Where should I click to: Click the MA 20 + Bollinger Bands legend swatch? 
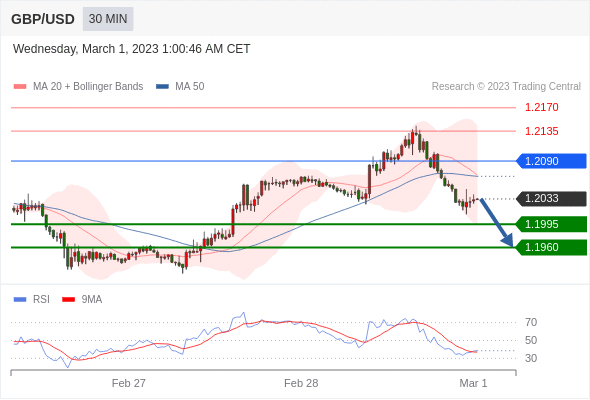[20, 87]
